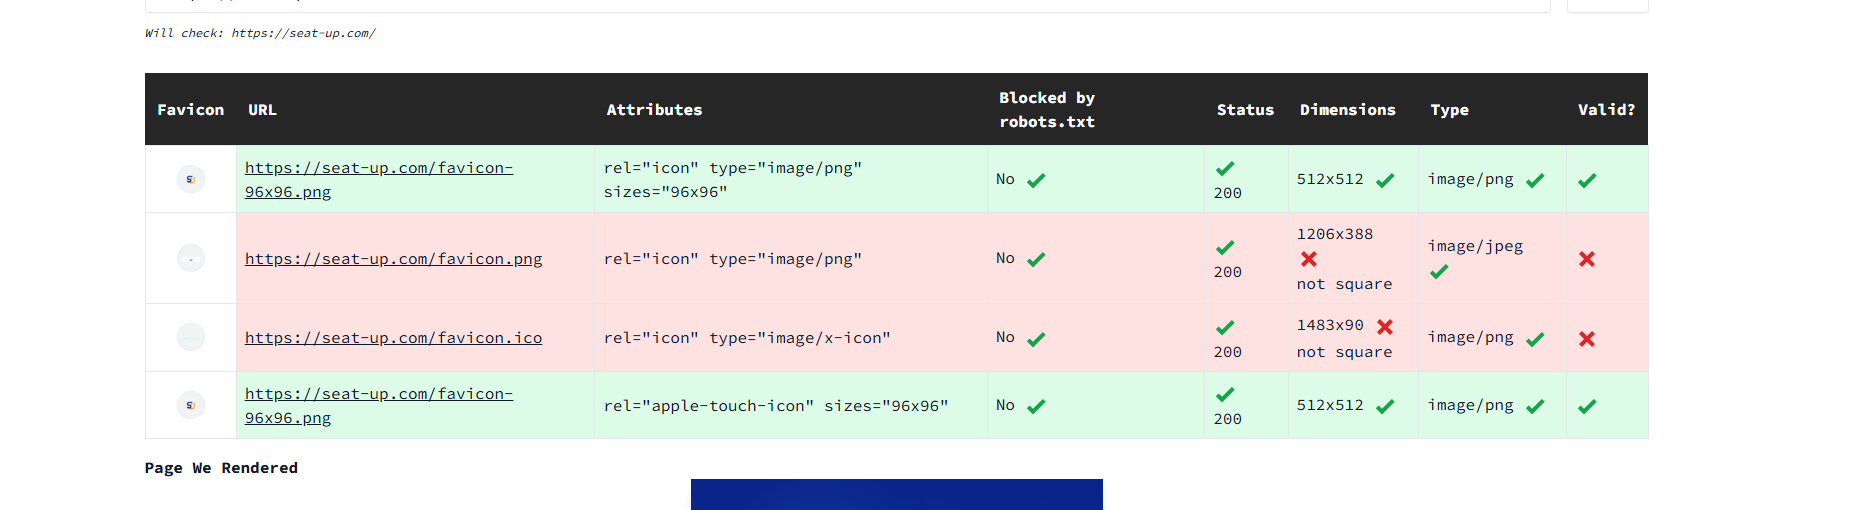1862x510 pixels.
Task: Click the favicon preview in the favicon.png row
Action: 191,259
